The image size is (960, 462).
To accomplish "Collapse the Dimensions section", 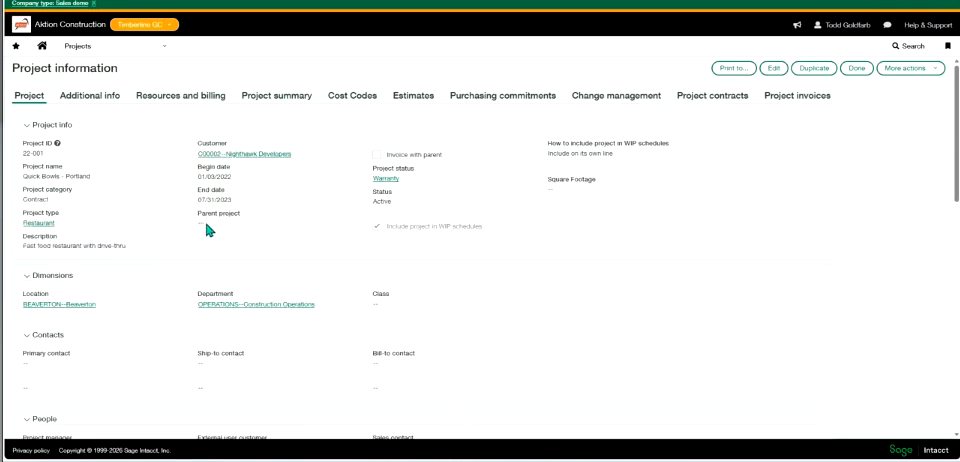I will tap(26, 275).
